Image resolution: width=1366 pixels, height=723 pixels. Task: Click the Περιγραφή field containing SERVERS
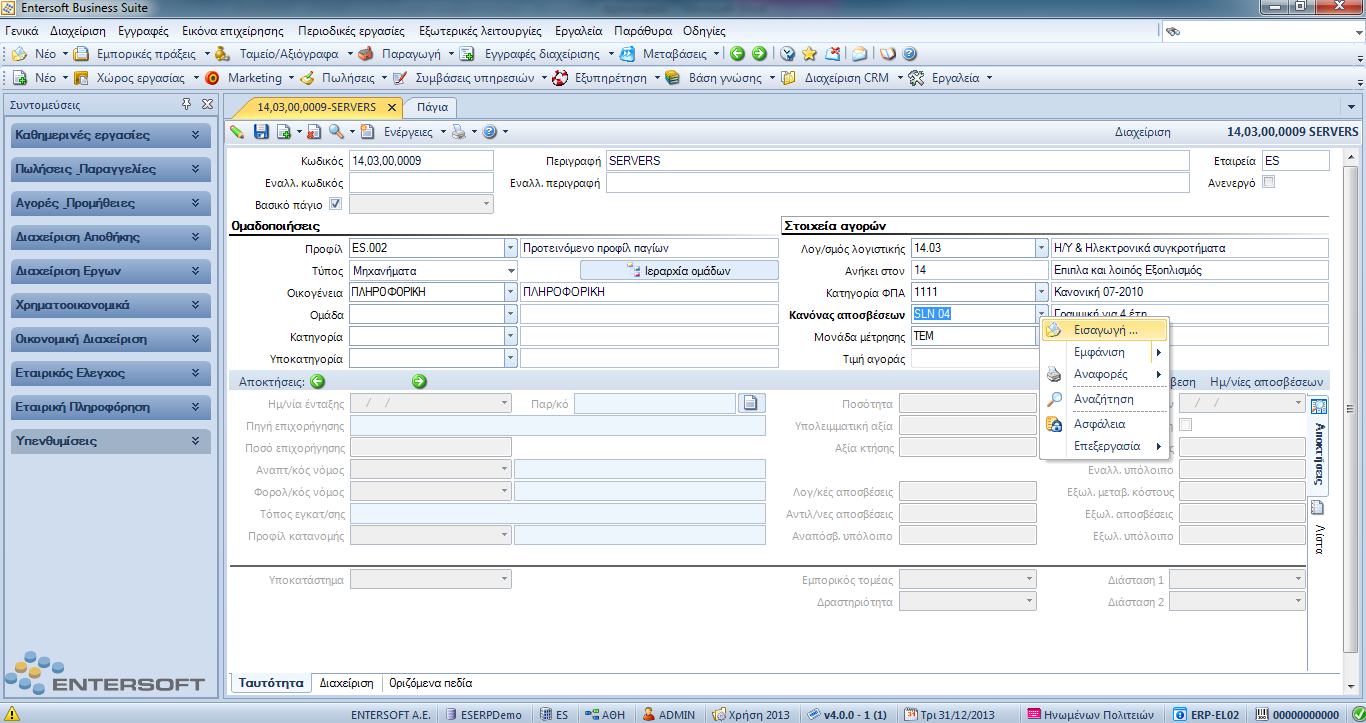(897, 160)
